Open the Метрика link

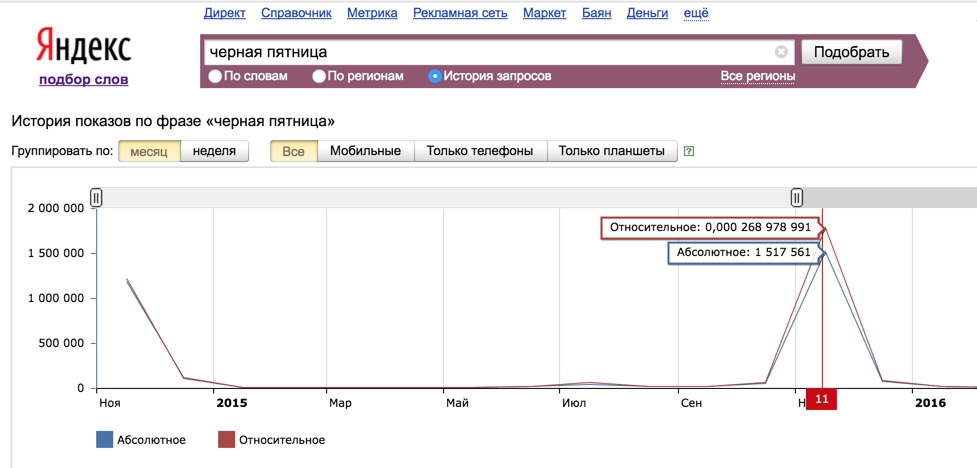[373, 13]
